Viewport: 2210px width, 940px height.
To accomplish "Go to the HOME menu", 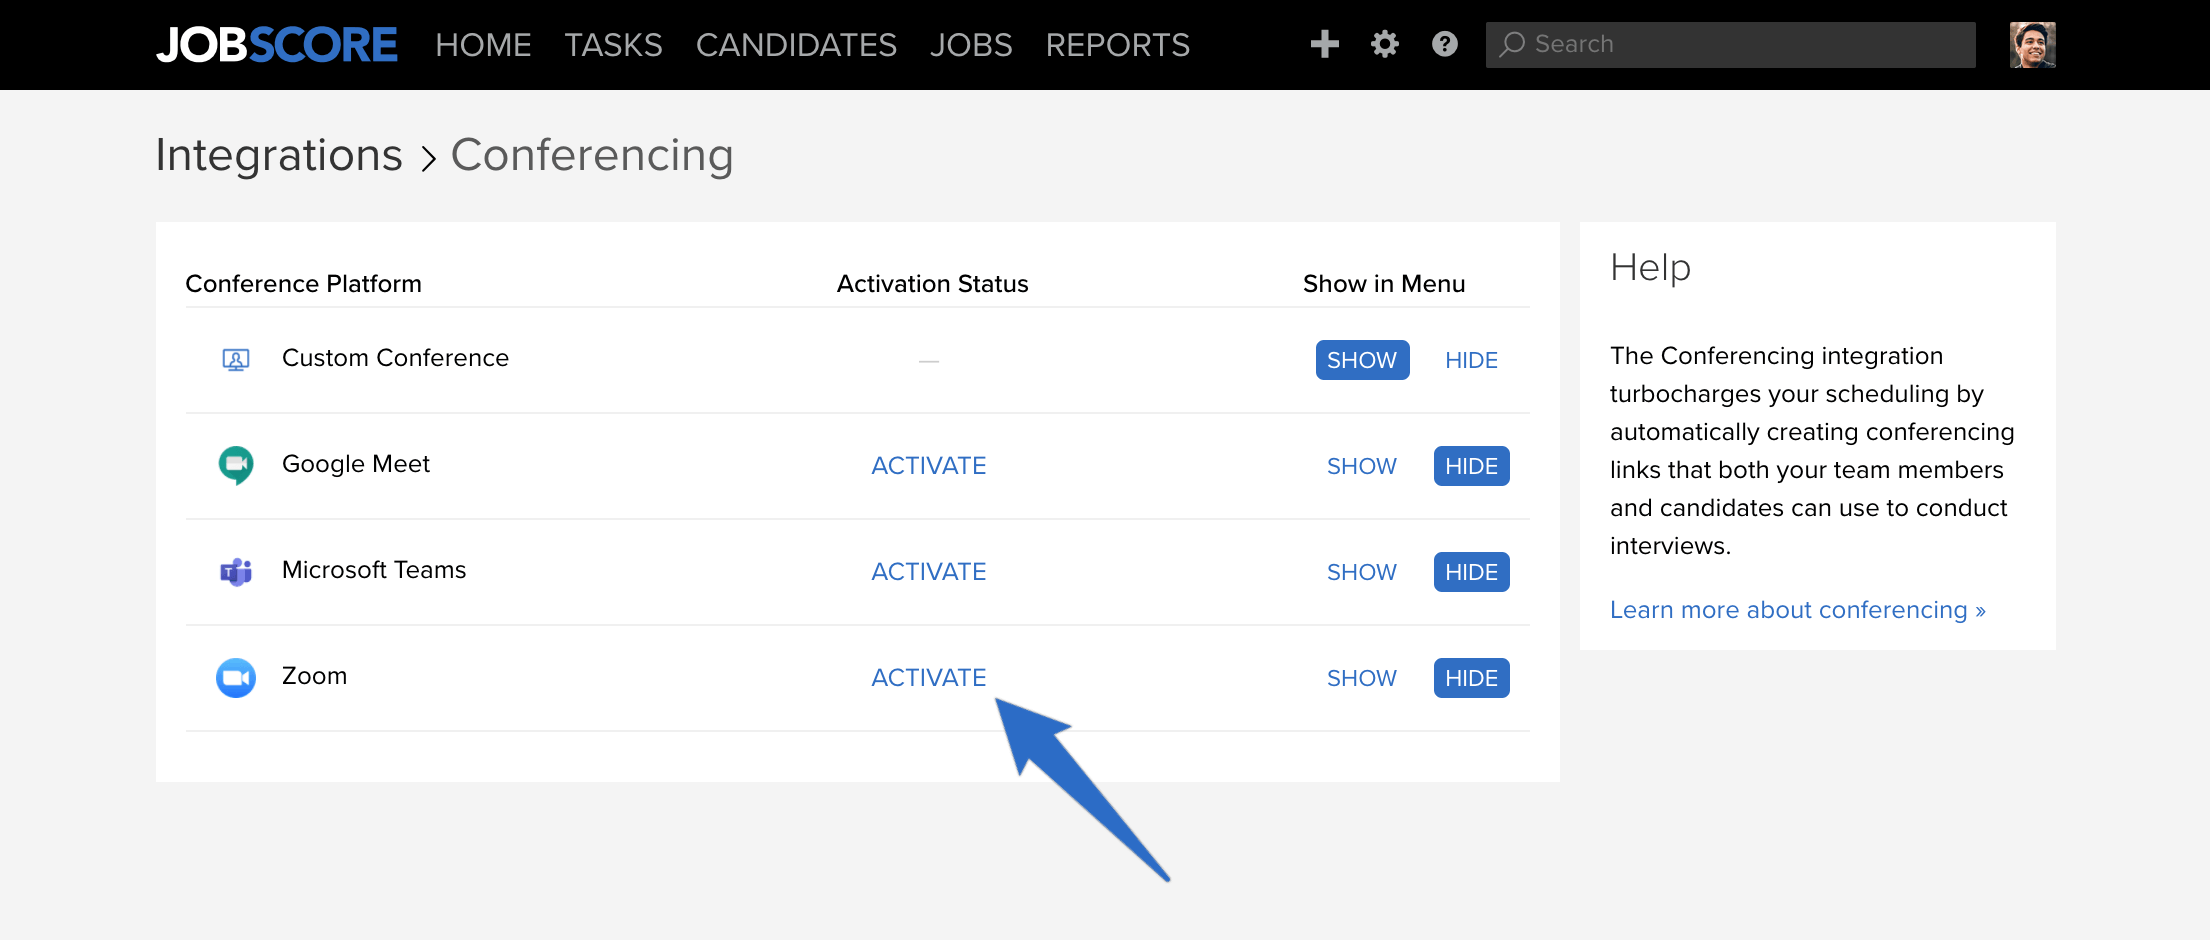I will tap(483, 45).
